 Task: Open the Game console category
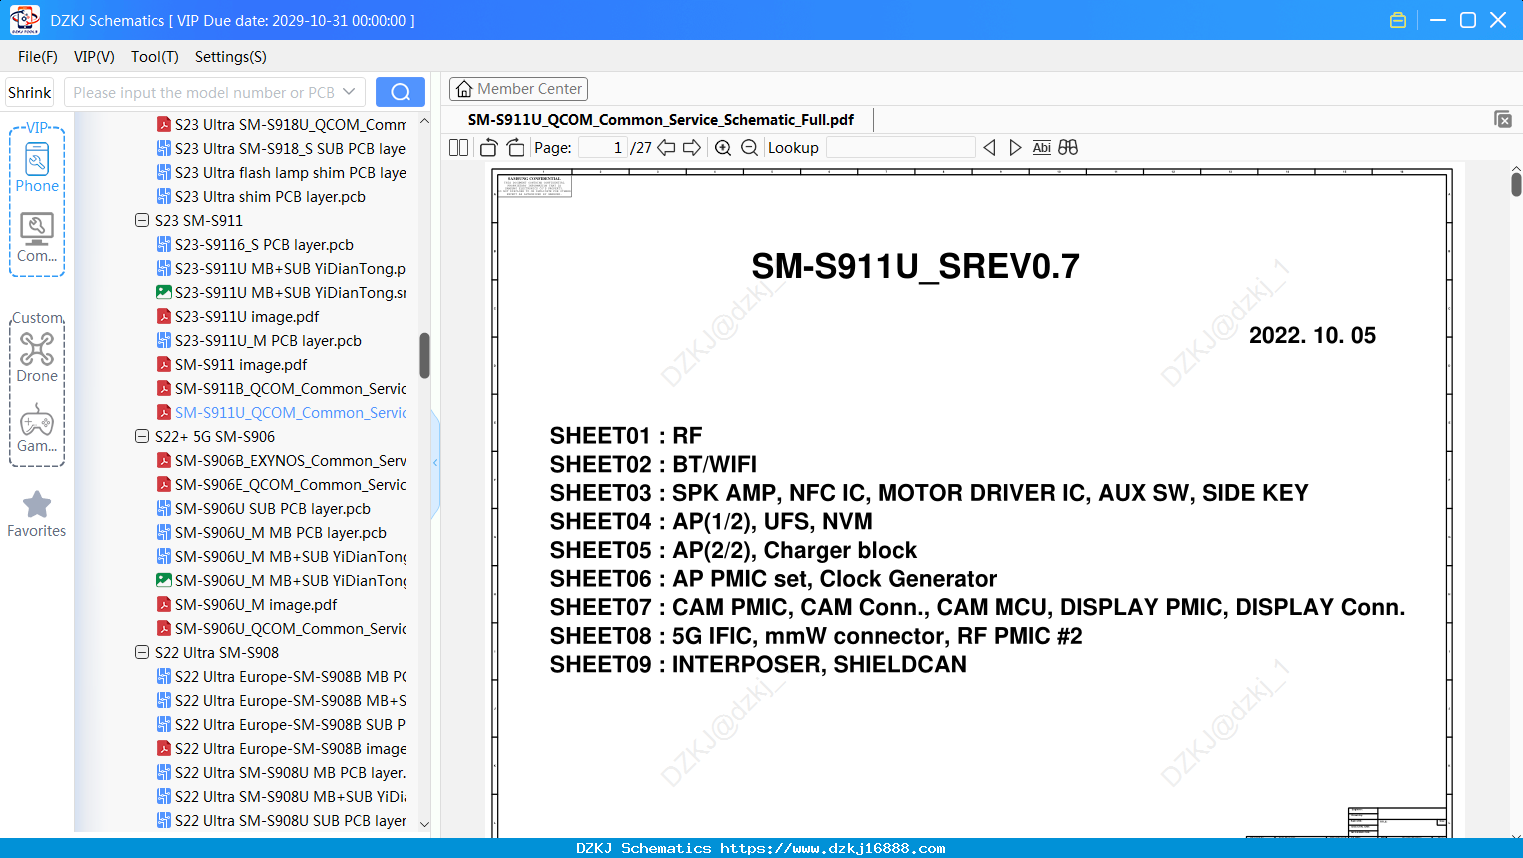pyautogui.click(x=37, y=427)
